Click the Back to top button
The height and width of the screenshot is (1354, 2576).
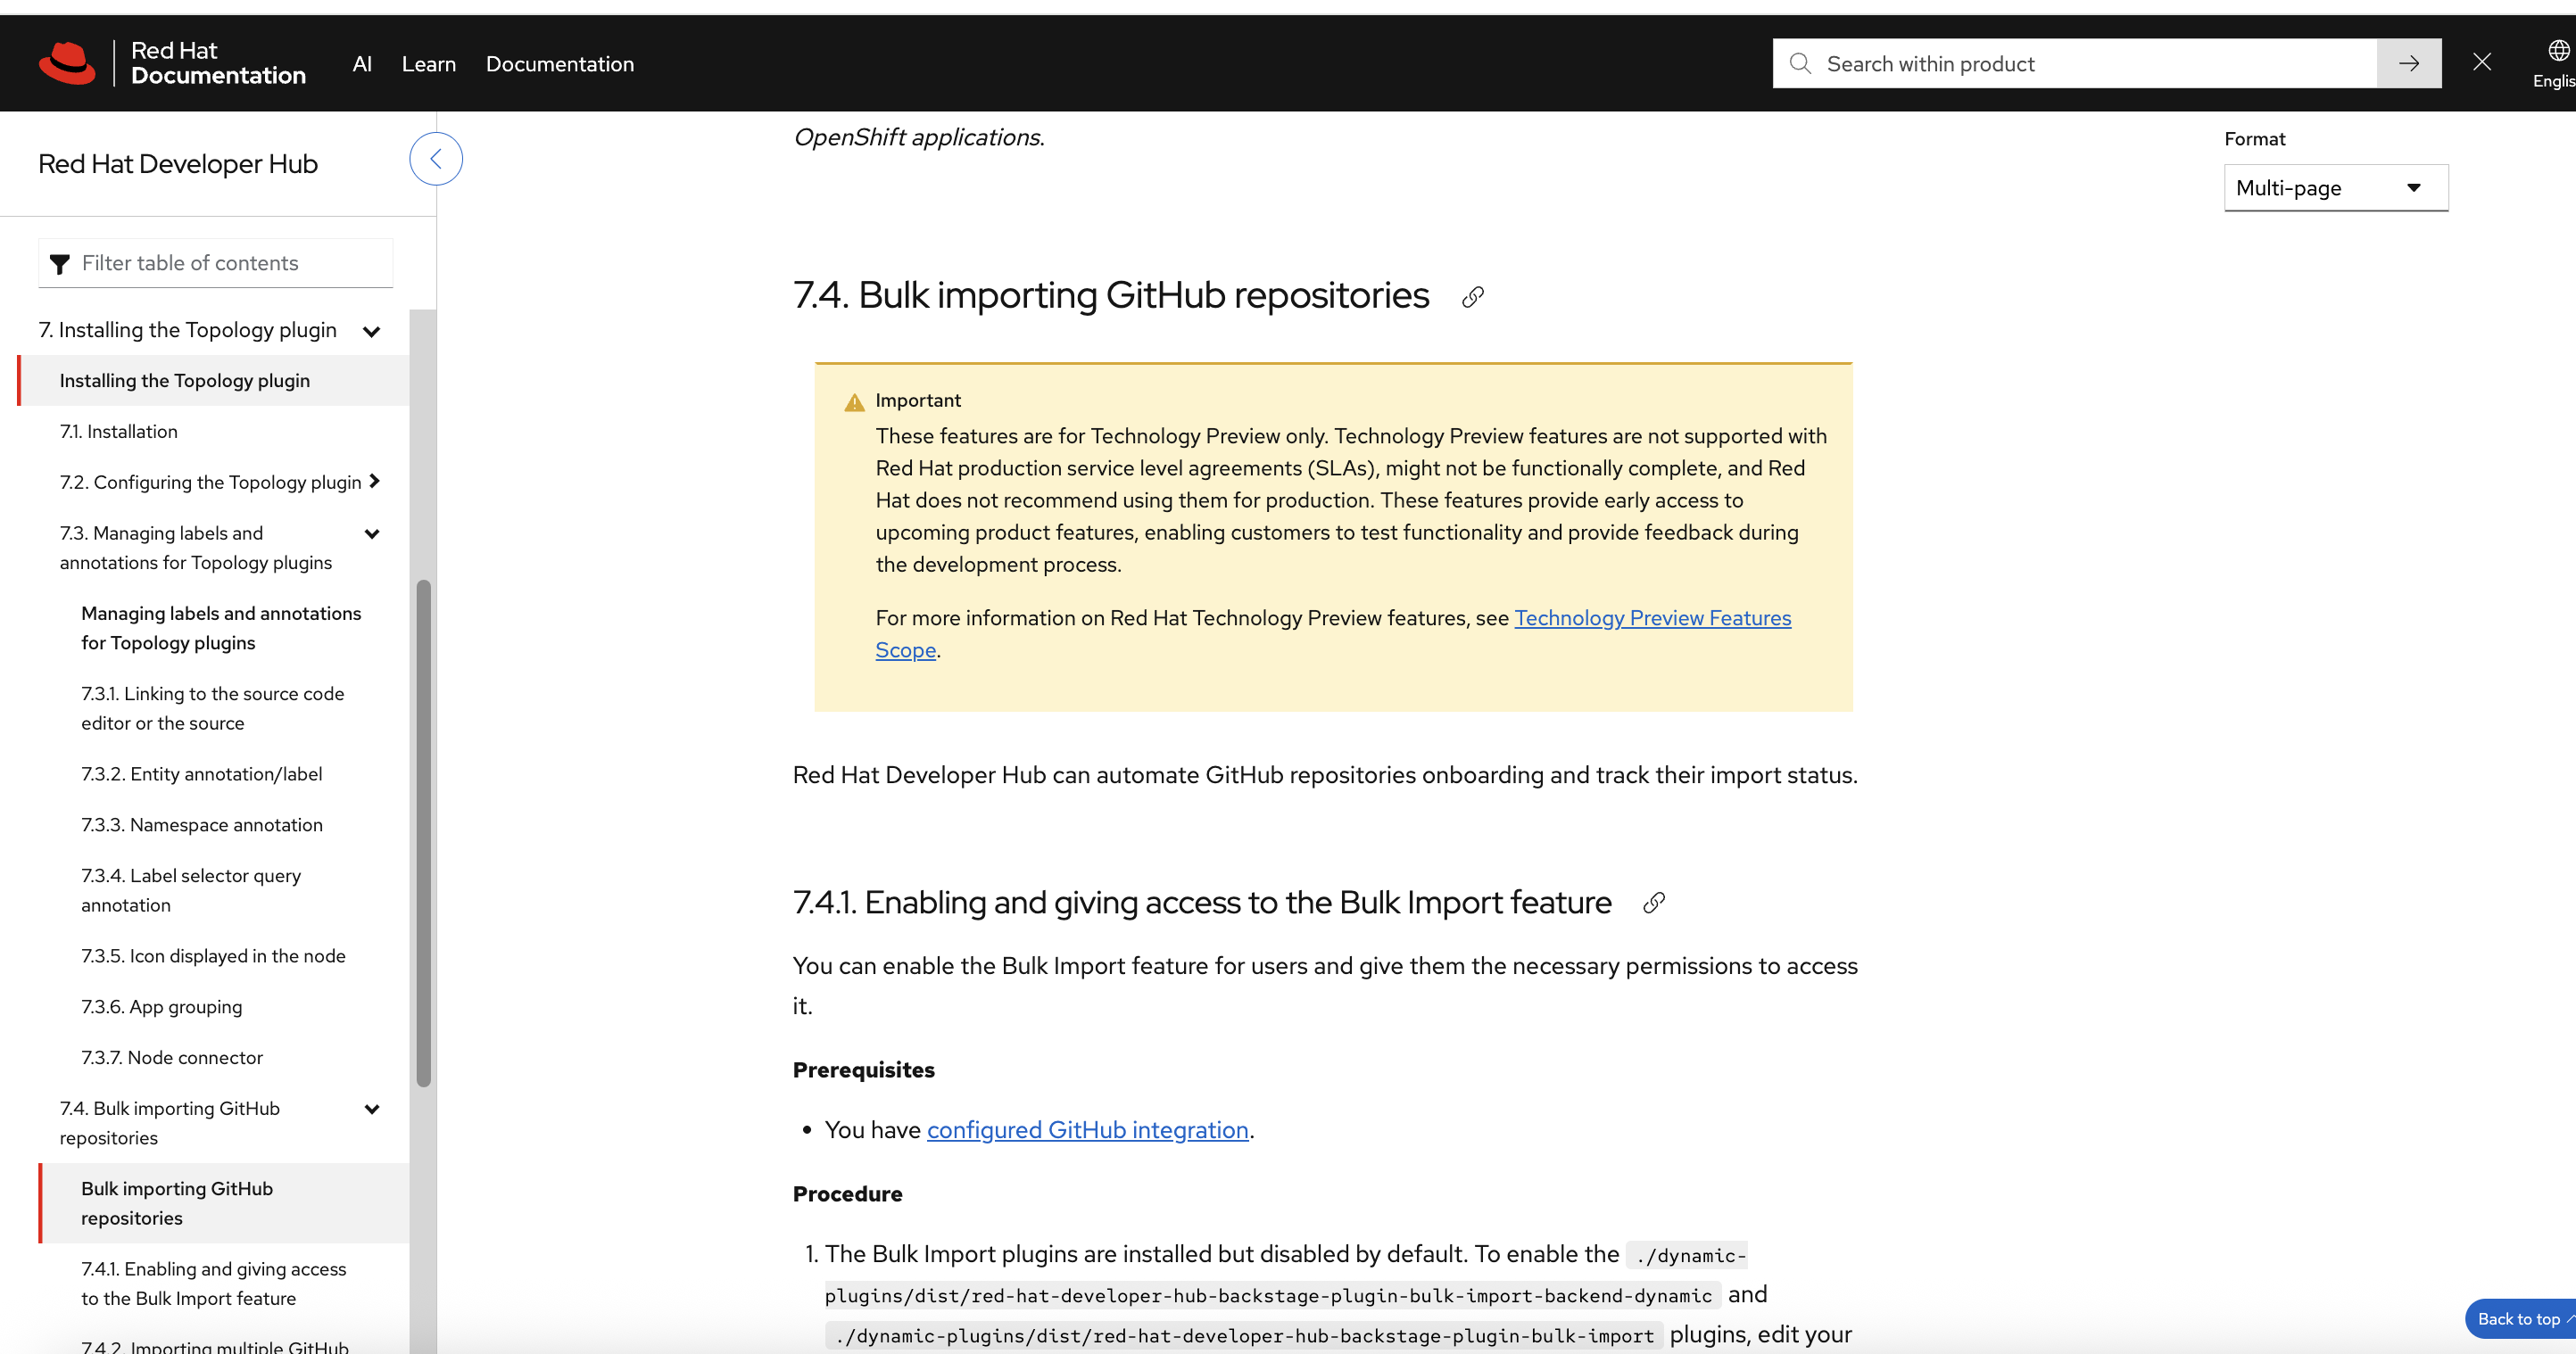2521,1319
